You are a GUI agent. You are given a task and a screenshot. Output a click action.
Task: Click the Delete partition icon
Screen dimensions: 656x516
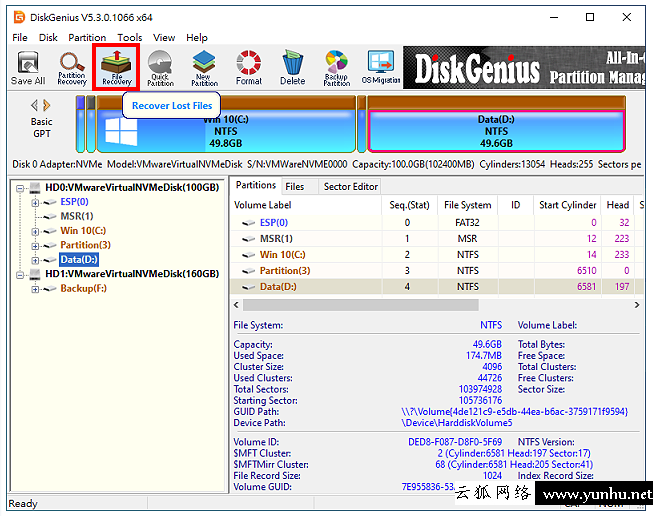click(x=292, y=68)
